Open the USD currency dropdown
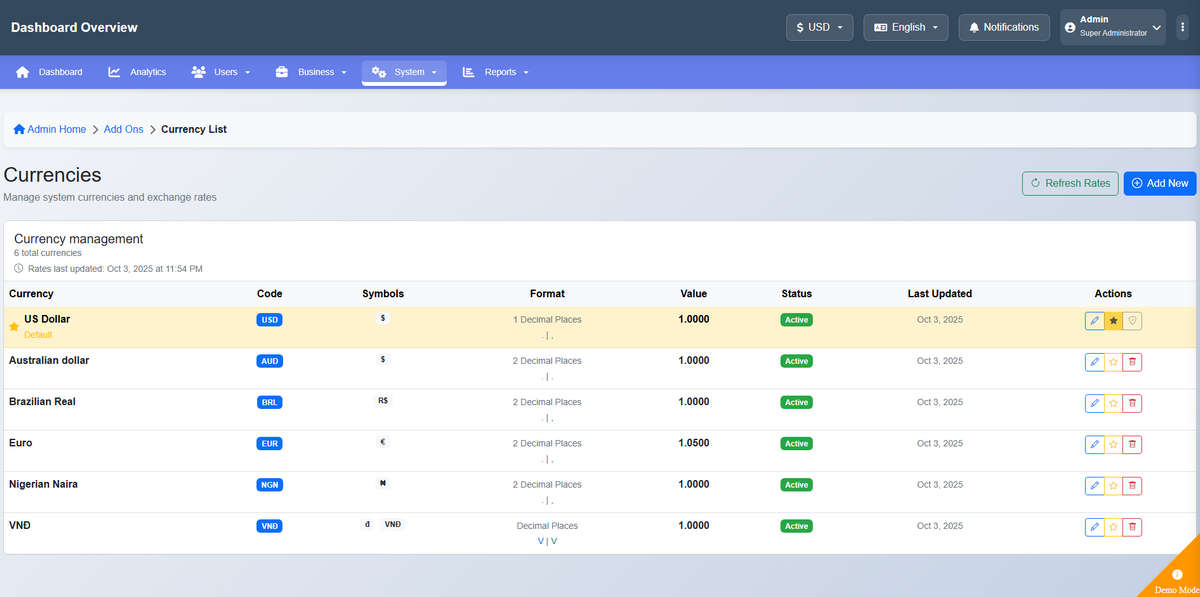The image size is (1200, 597). (x=819, y=27)
